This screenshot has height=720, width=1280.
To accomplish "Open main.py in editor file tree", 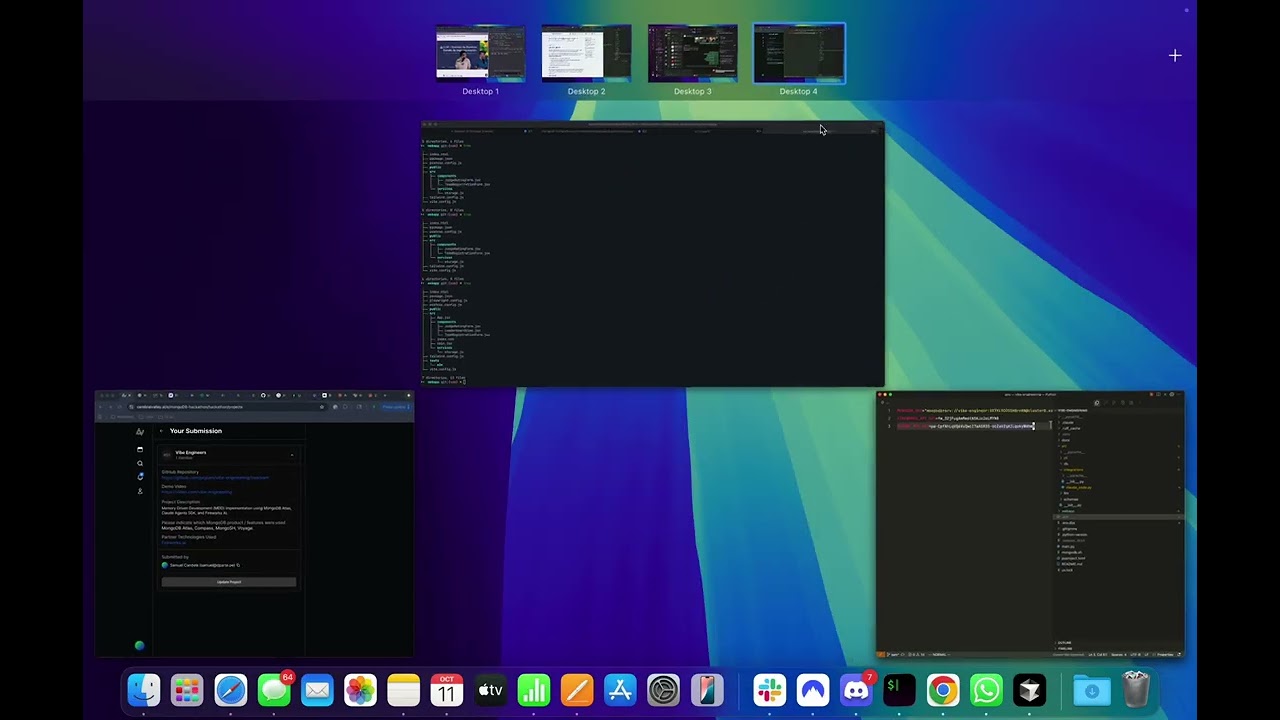I will click(1068, 546).
